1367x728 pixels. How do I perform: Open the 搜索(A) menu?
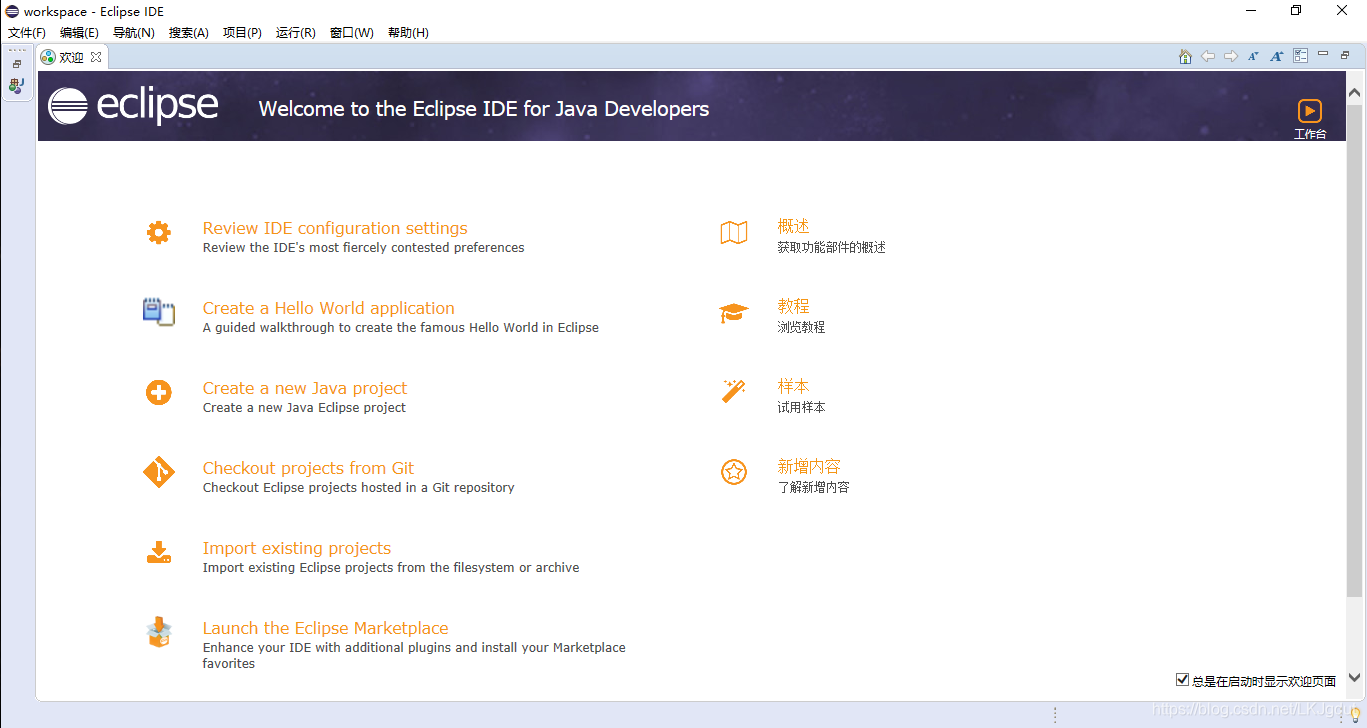[x=189, y=33]
